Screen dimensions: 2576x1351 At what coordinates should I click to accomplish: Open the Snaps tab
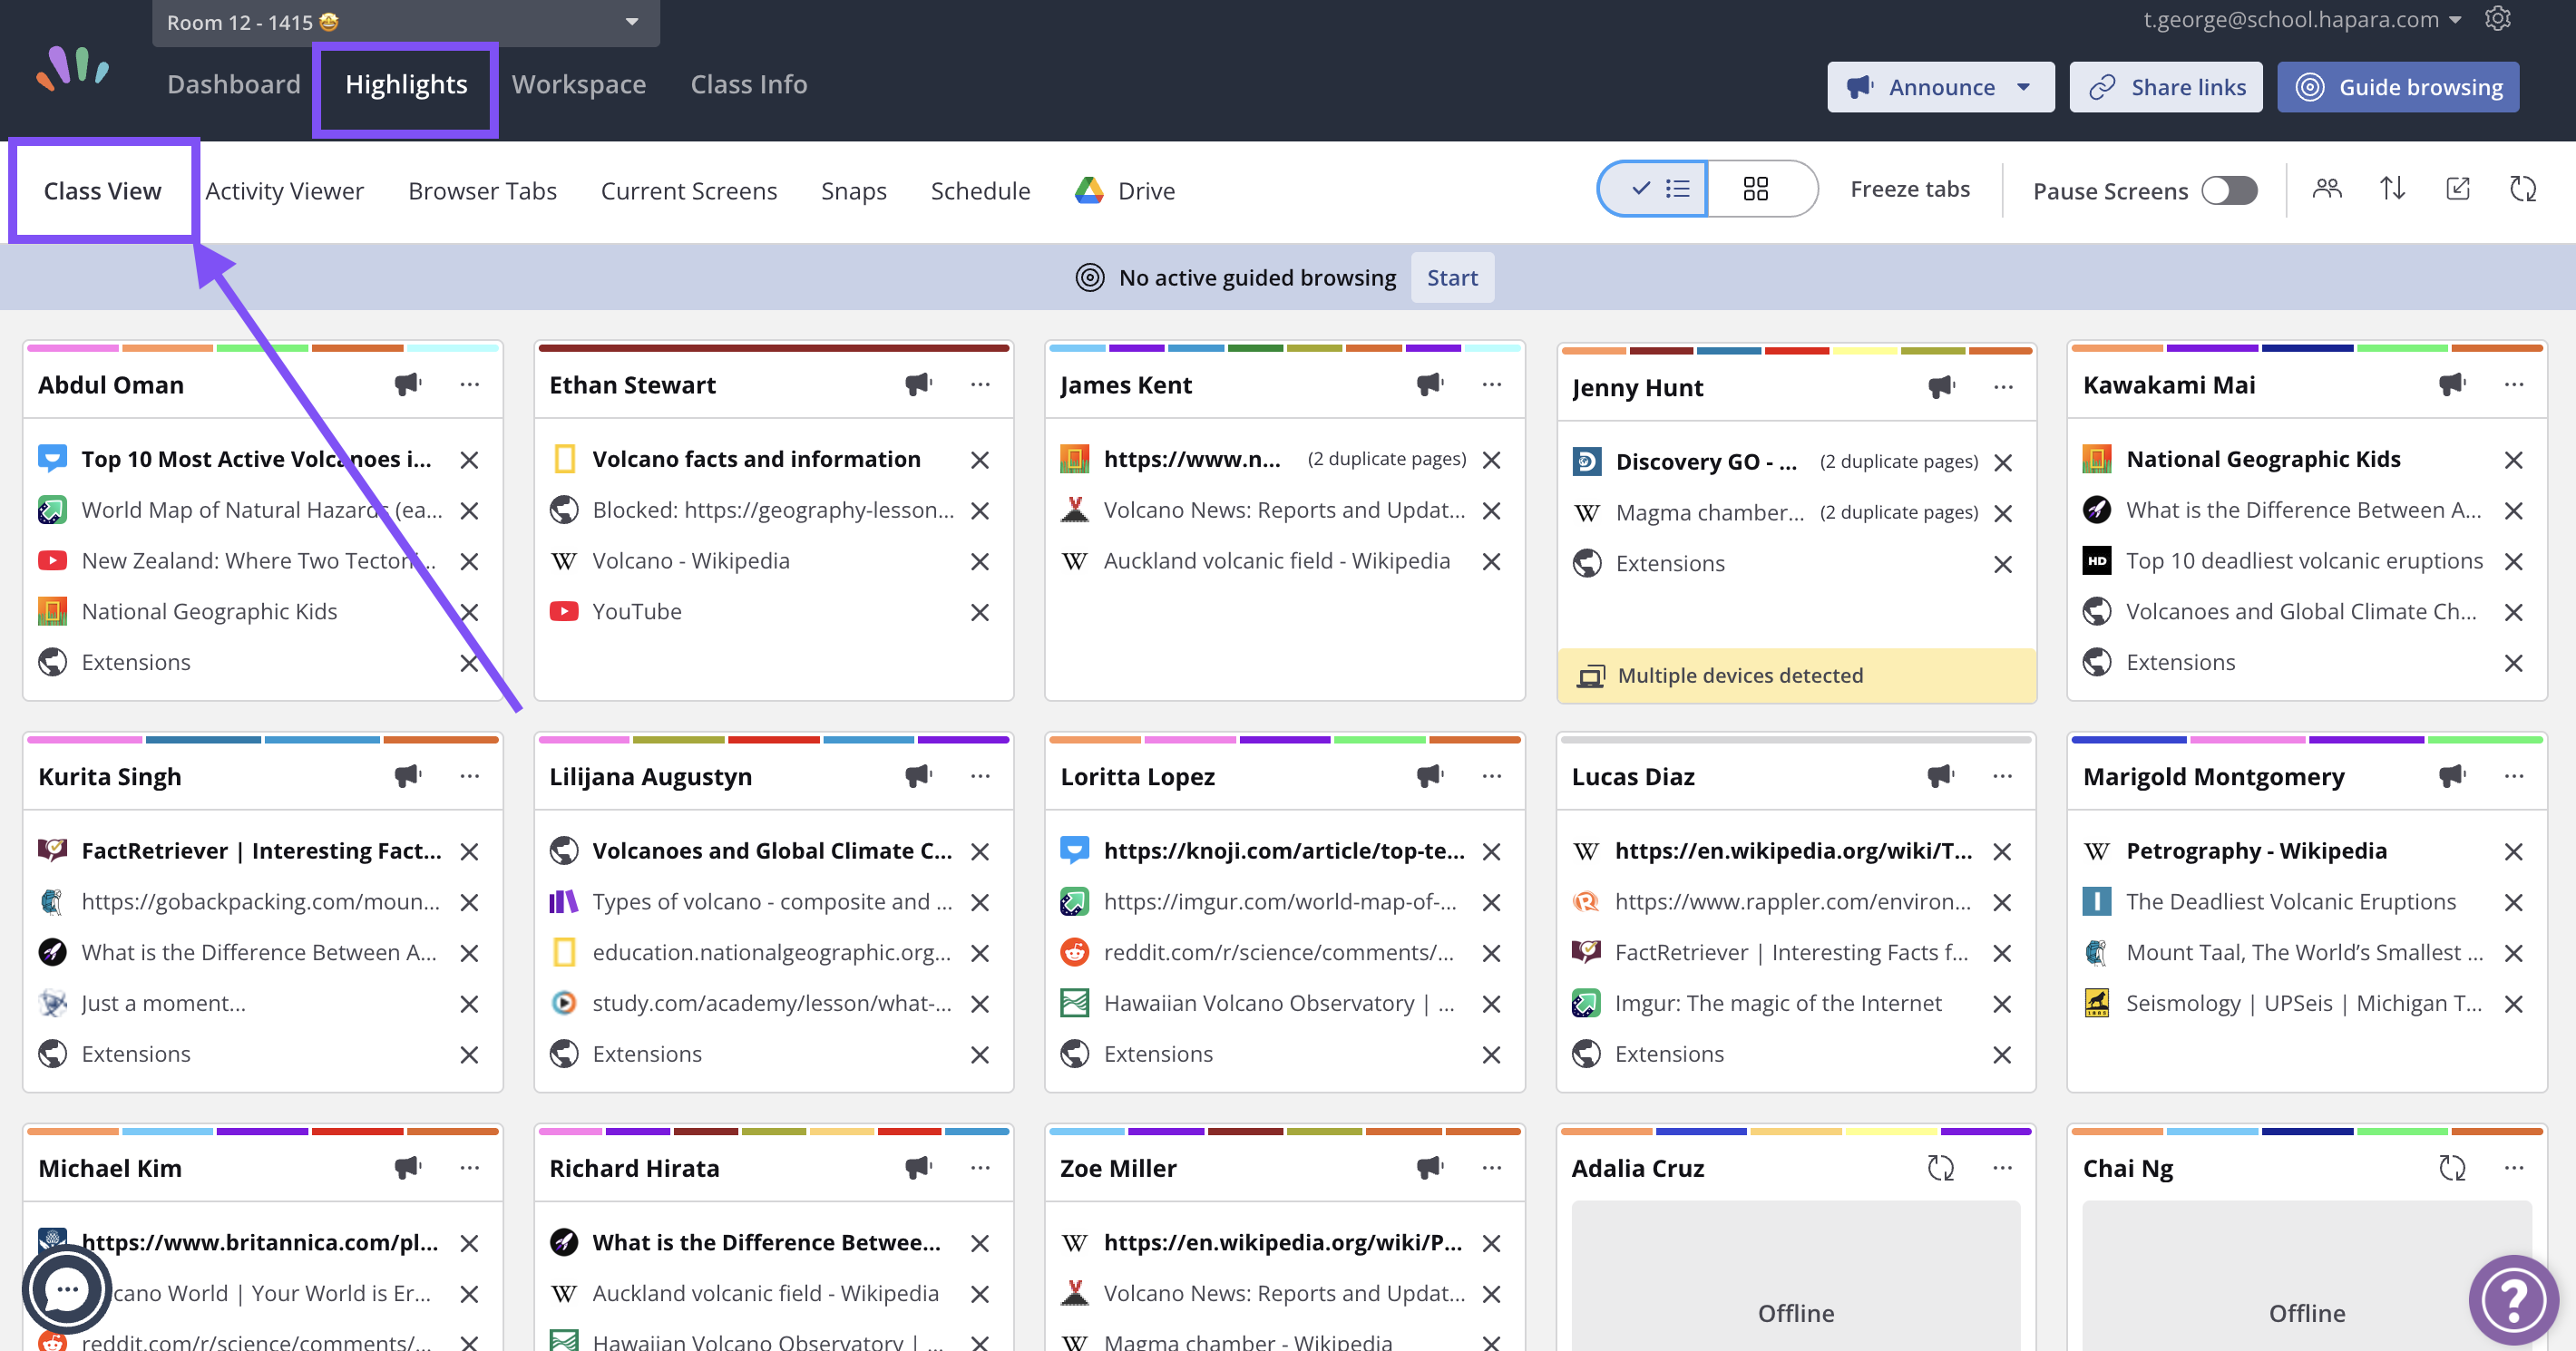854,191
